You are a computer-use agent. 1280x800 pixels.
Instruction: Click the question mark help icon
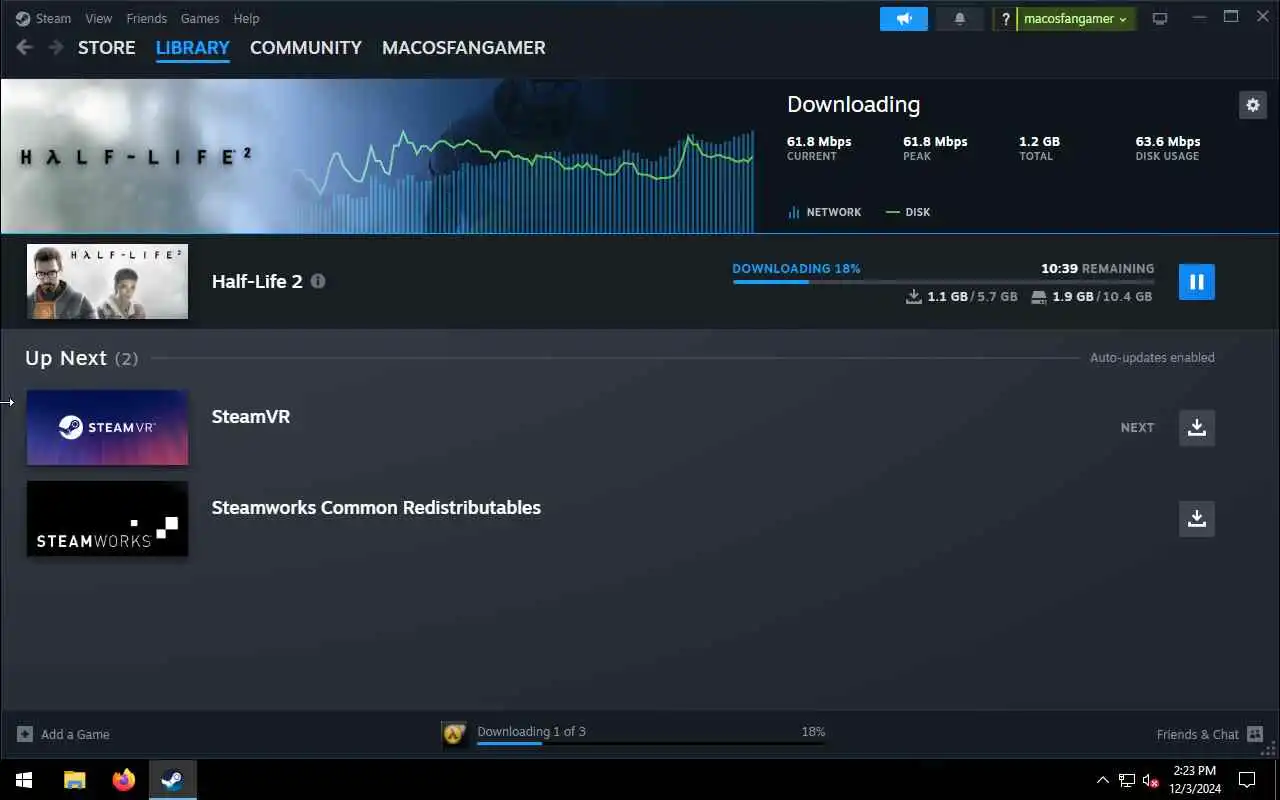(1005, 19)
